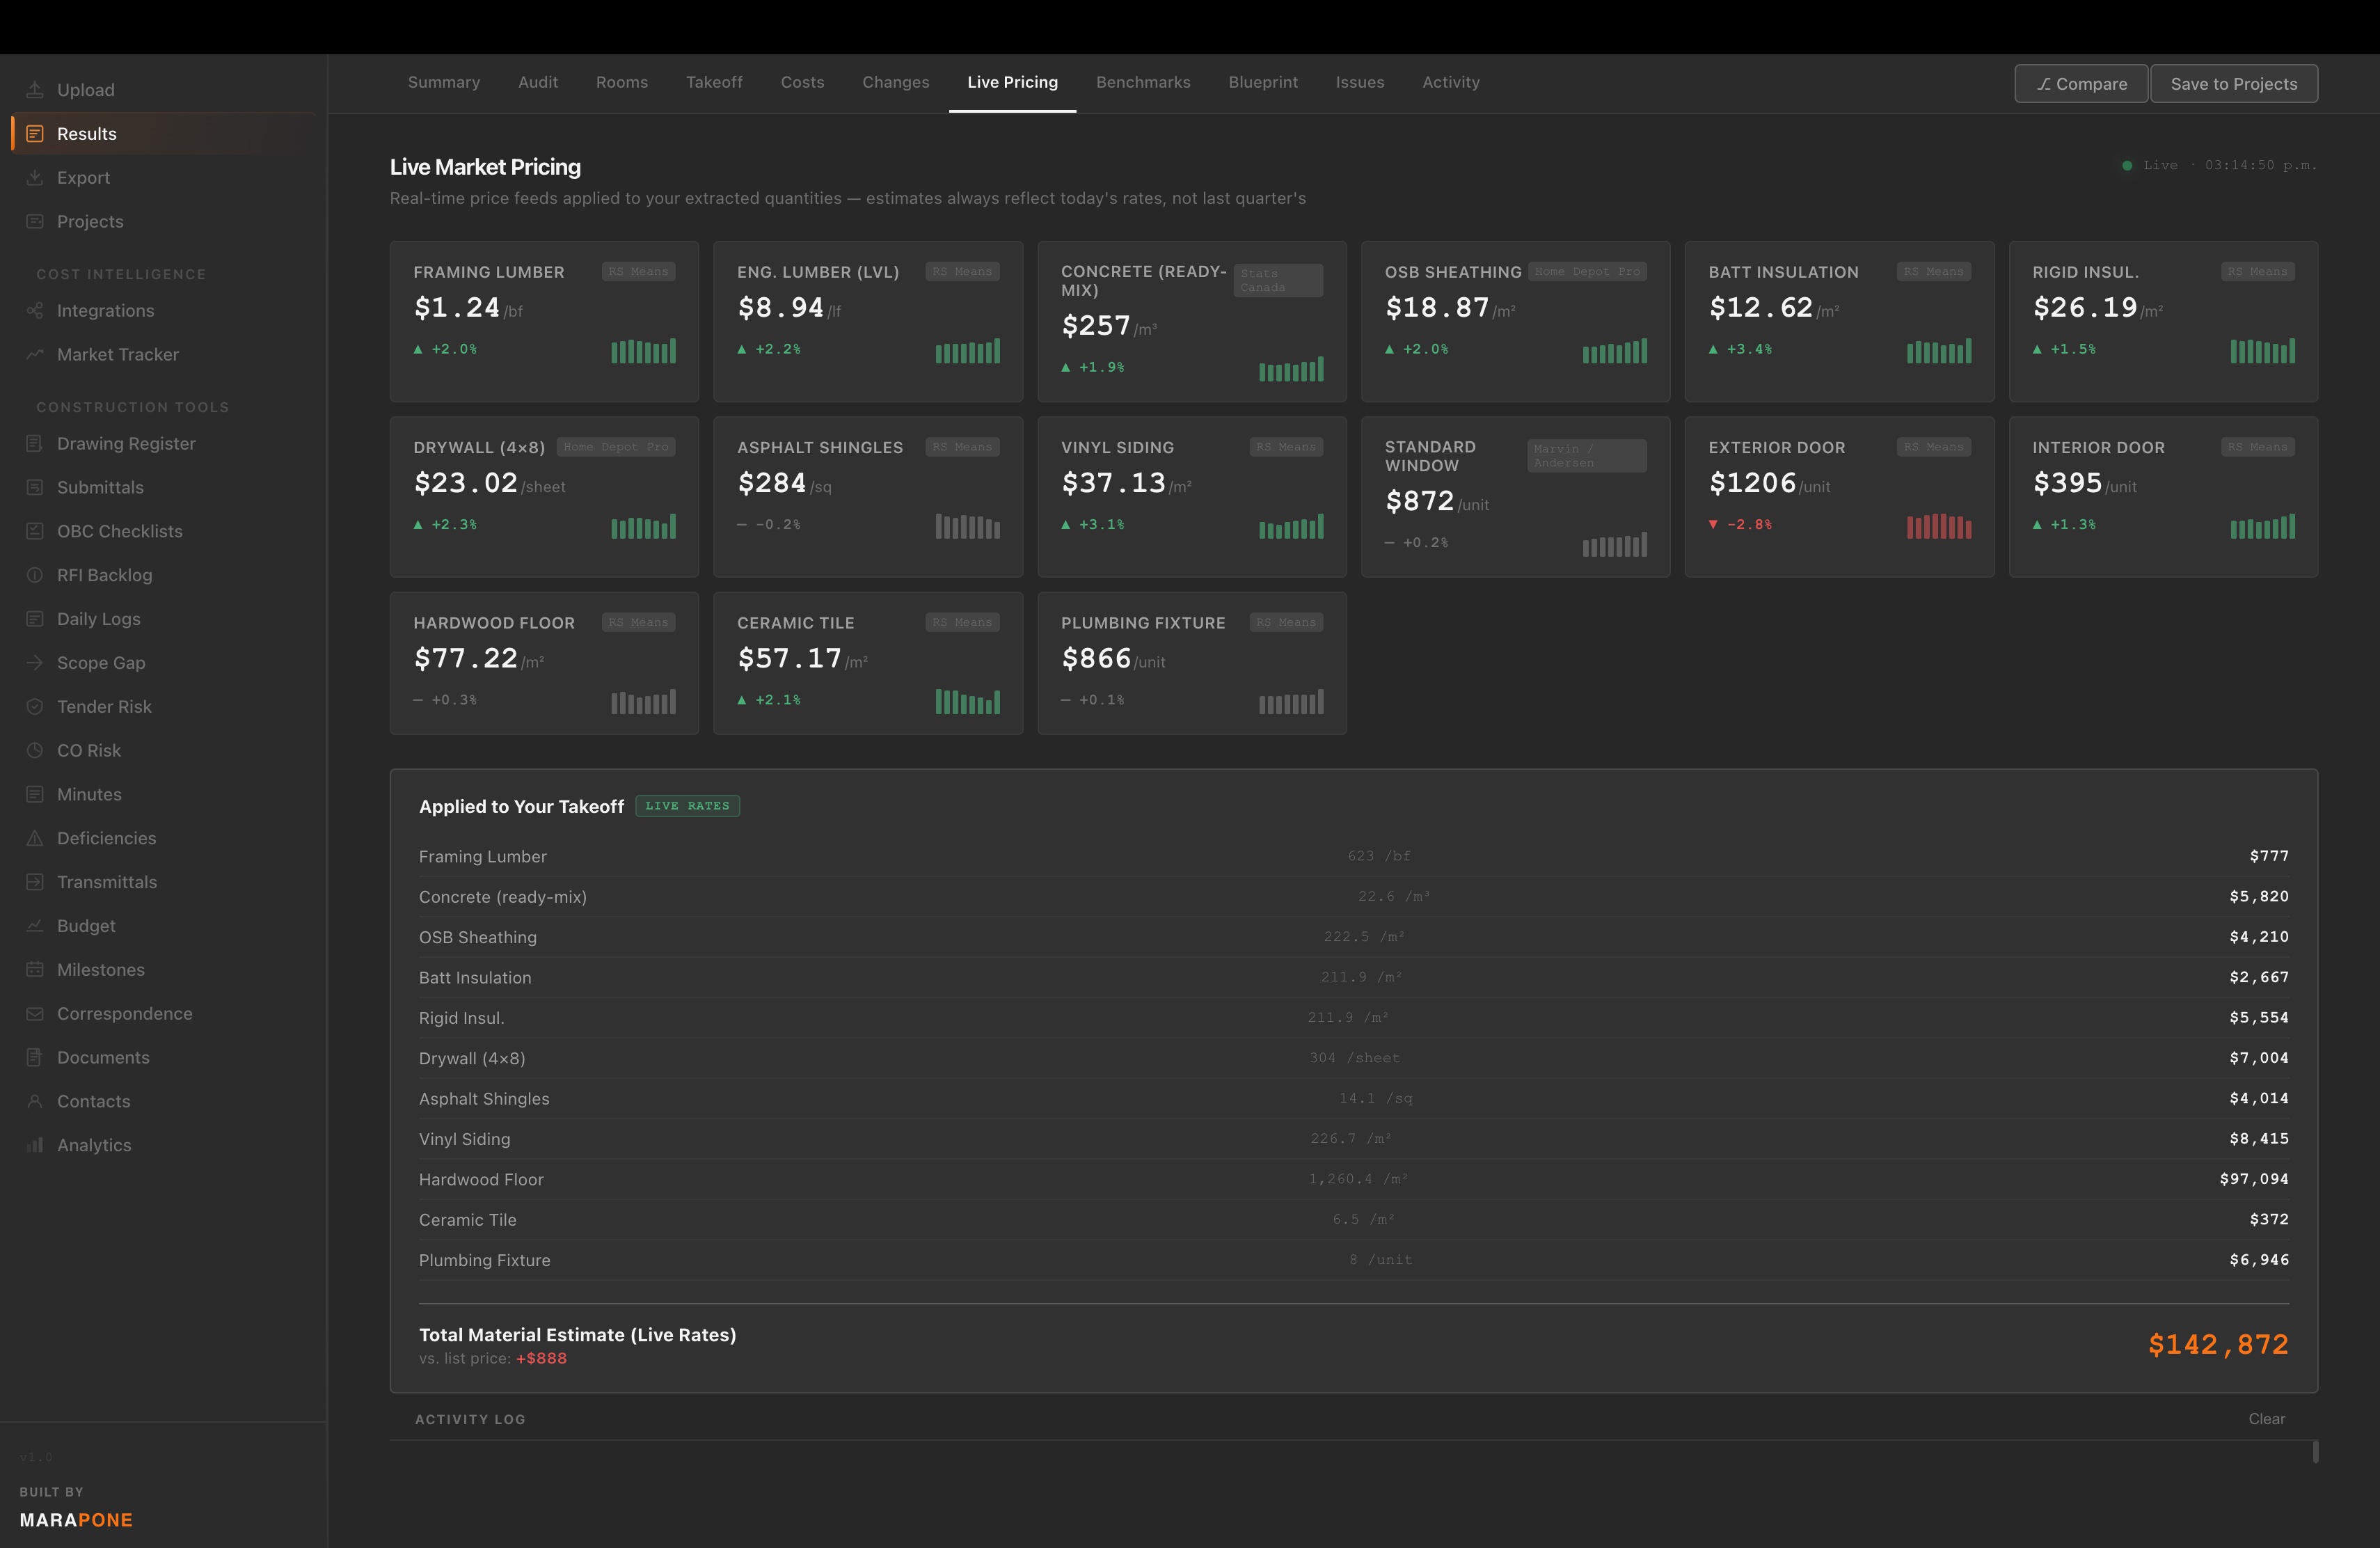The width and height of the screenshot is (2380, 1548).
Task: Click the Ceramic Tile green sparkline
Action: (x=967, y=701)
